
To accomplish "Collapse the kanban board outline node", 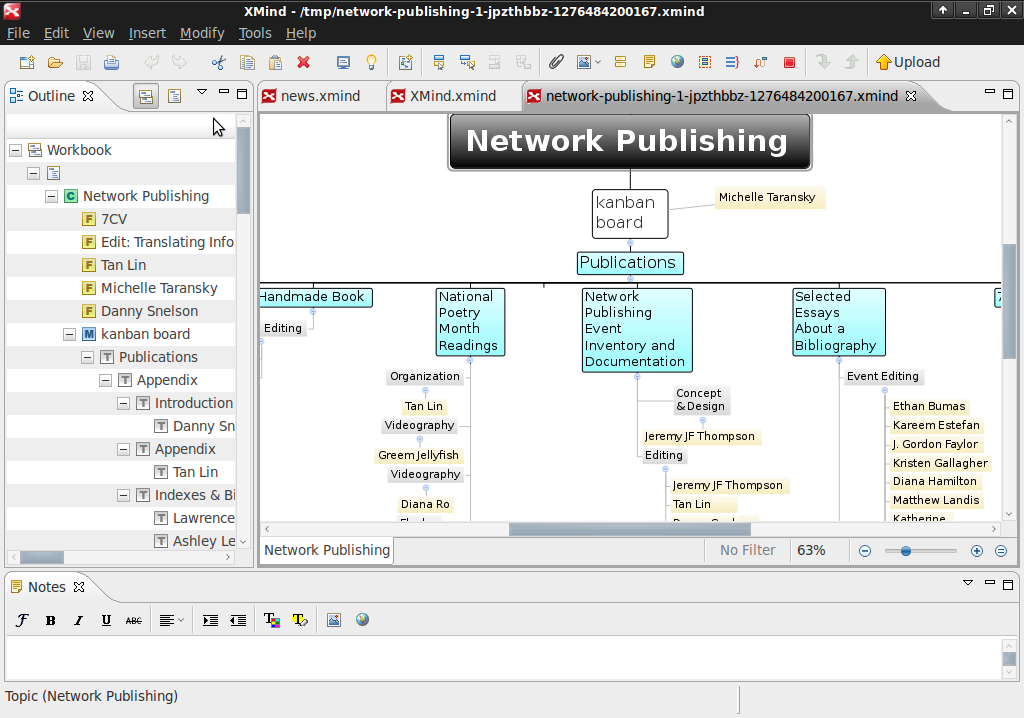I will 69,334.
